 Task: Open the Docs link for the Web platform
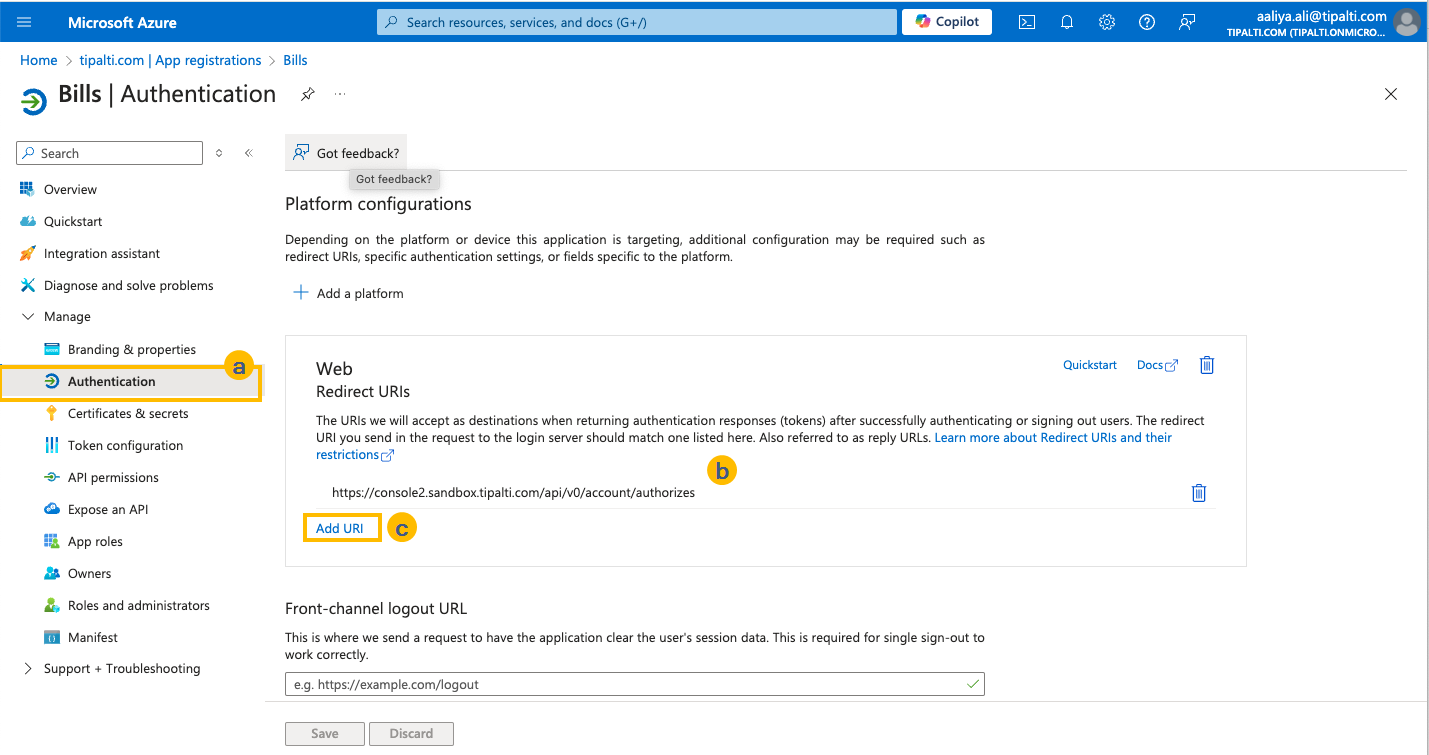click(1150, 364)
